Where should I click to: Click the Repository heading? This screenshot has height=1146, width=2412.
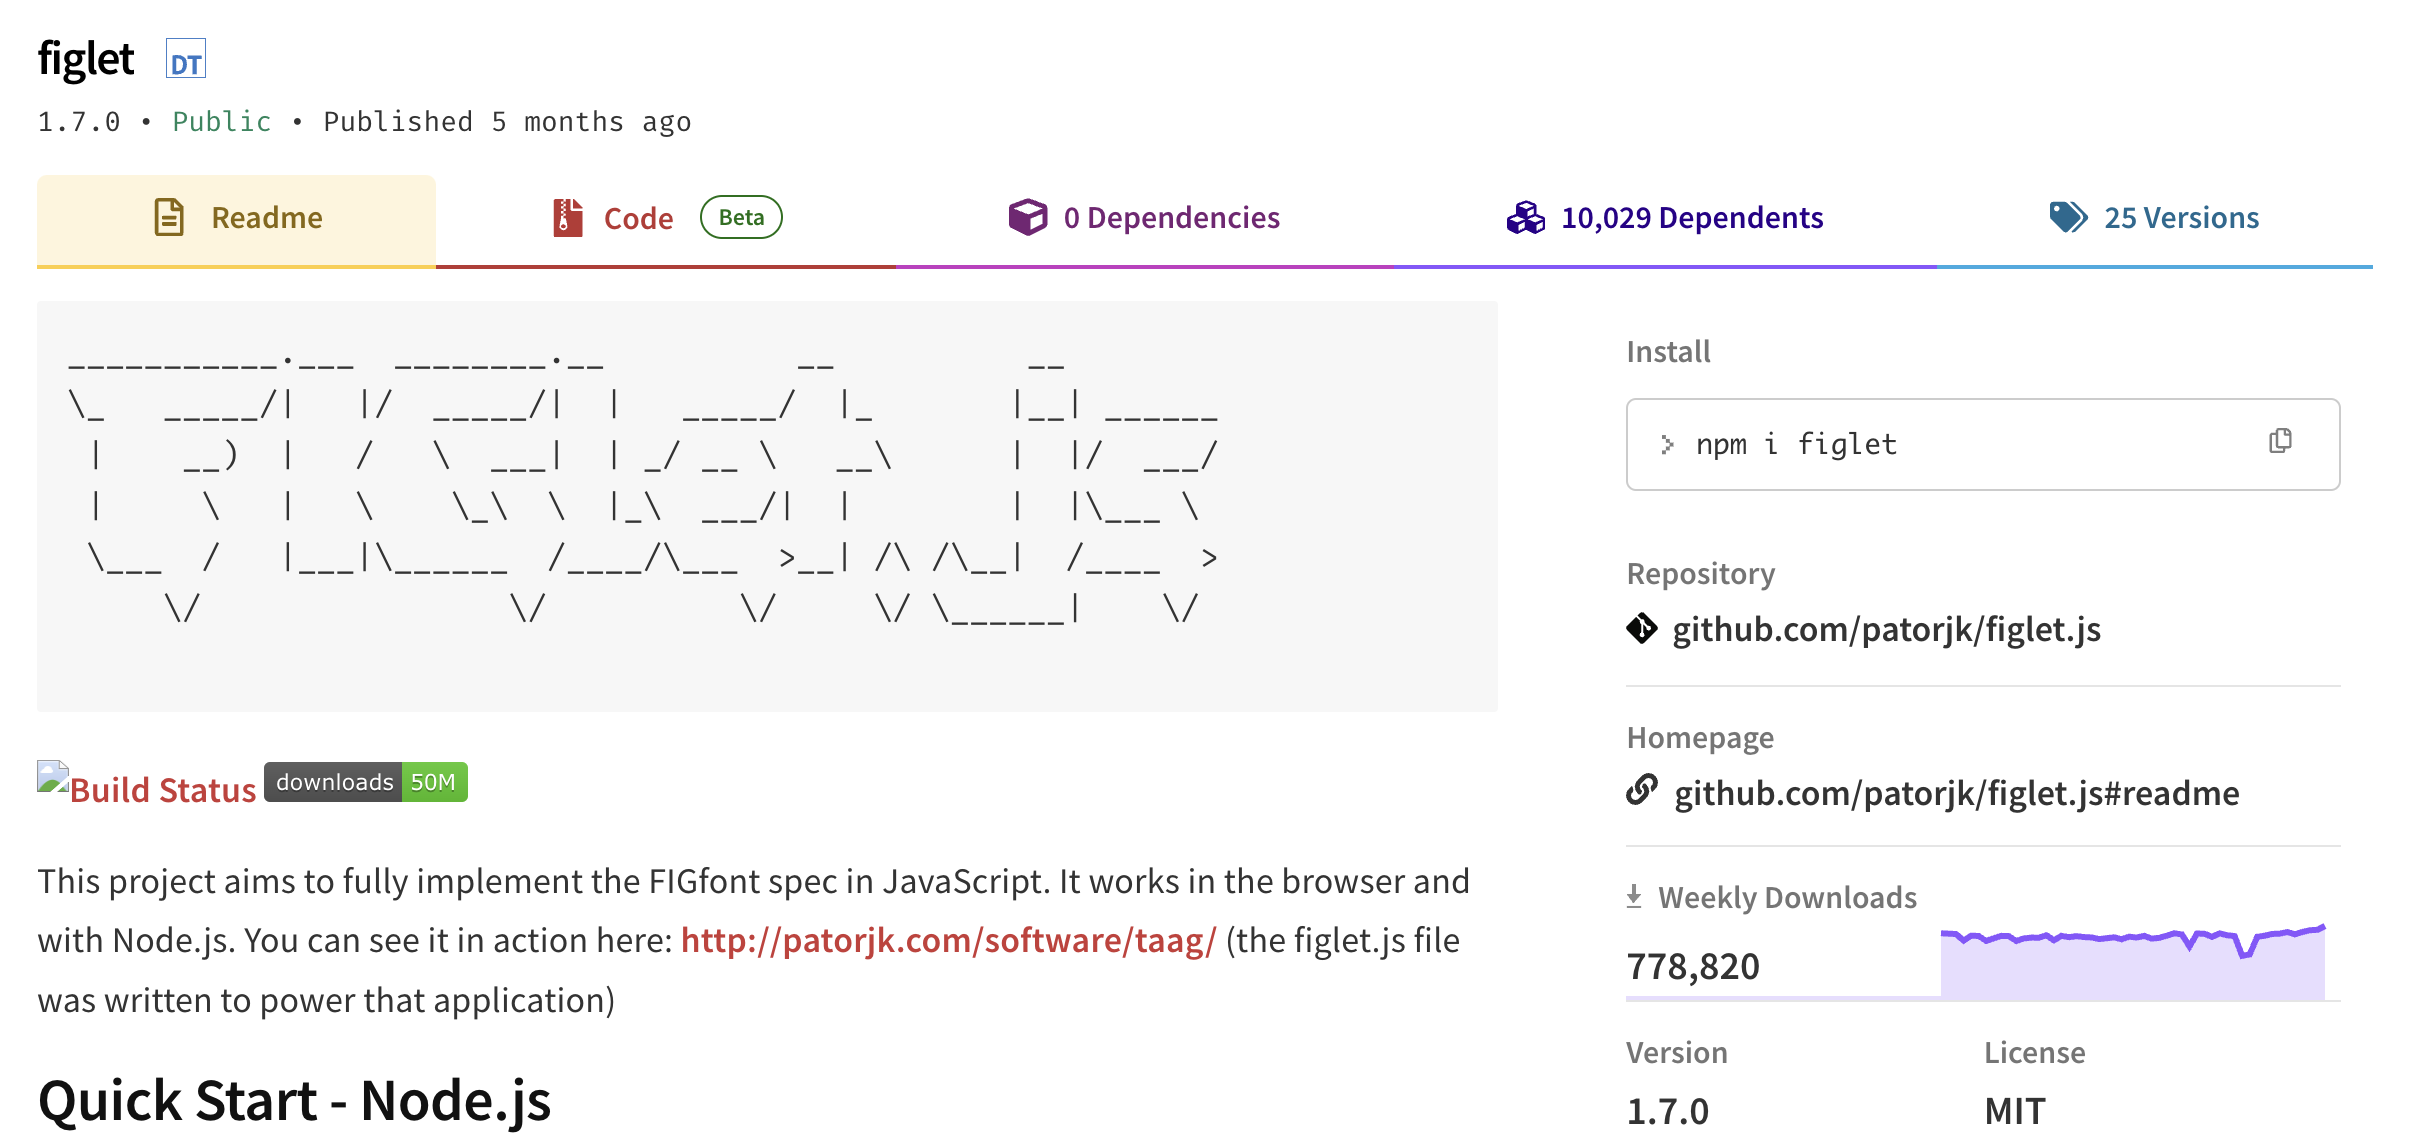[1701, 574]
